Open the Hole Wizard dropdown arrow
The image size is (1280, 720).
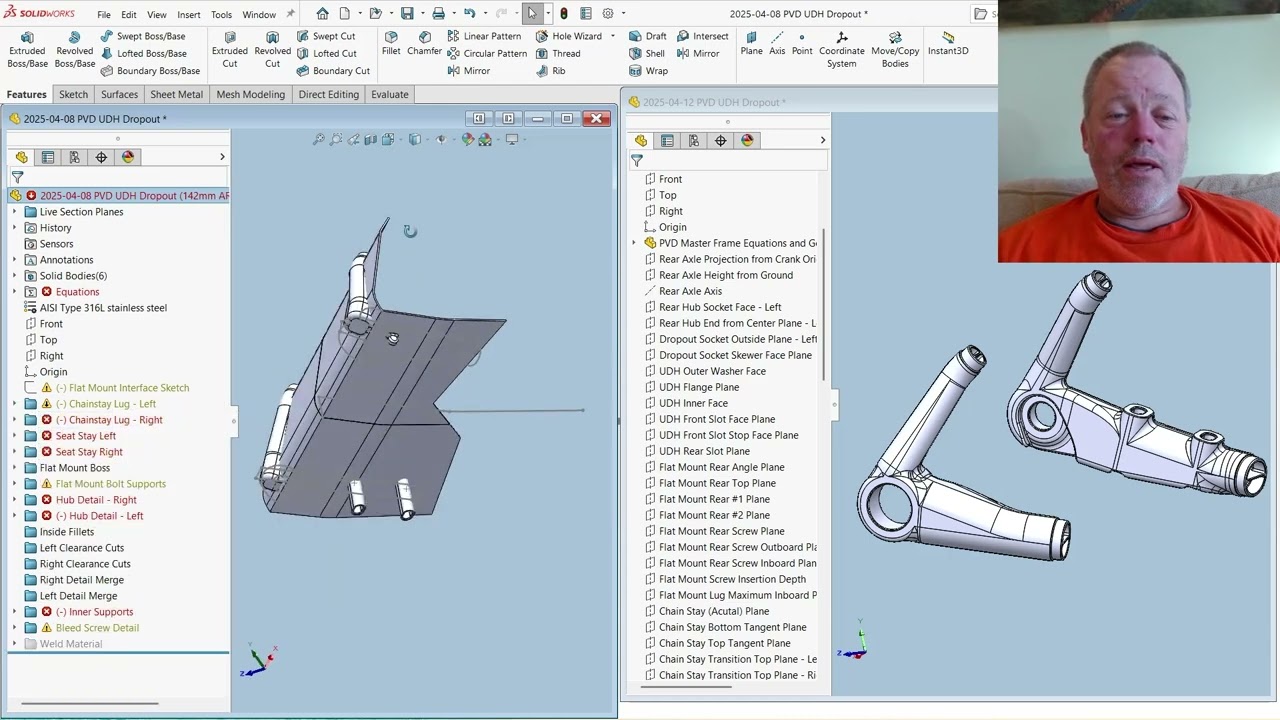(x=612, y=36)
